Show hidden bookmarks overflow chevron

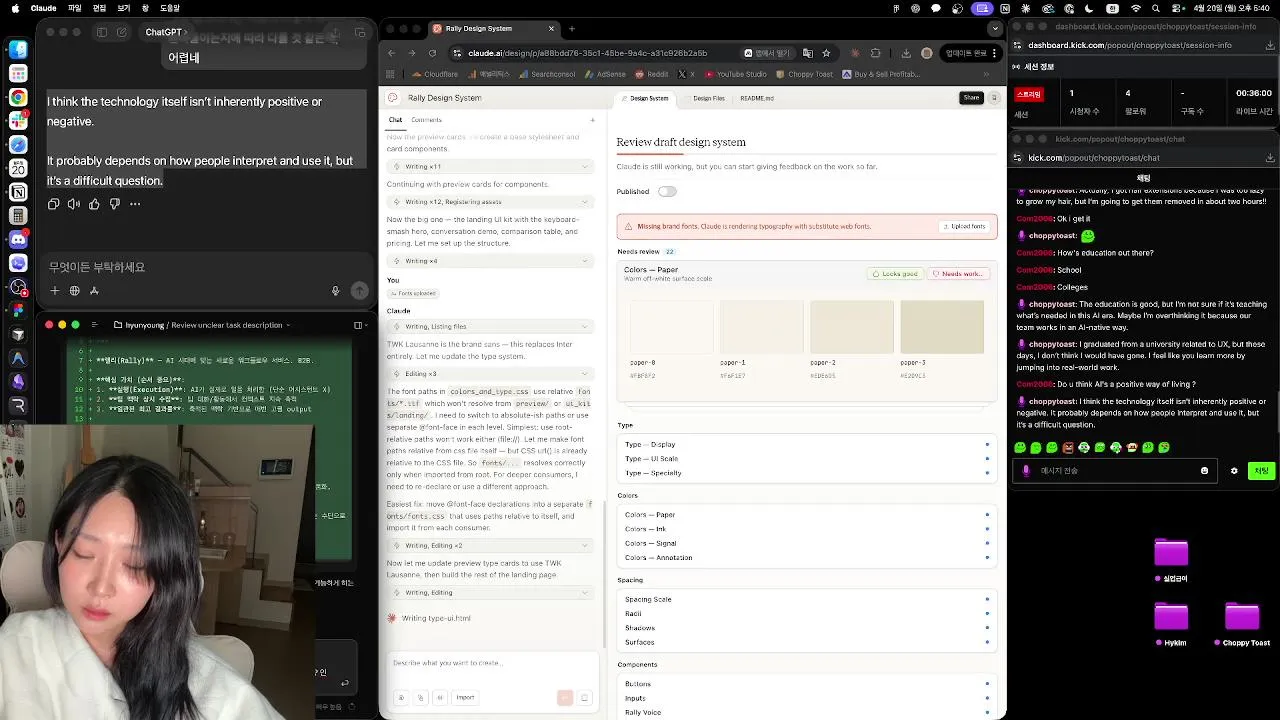[986, 74]
